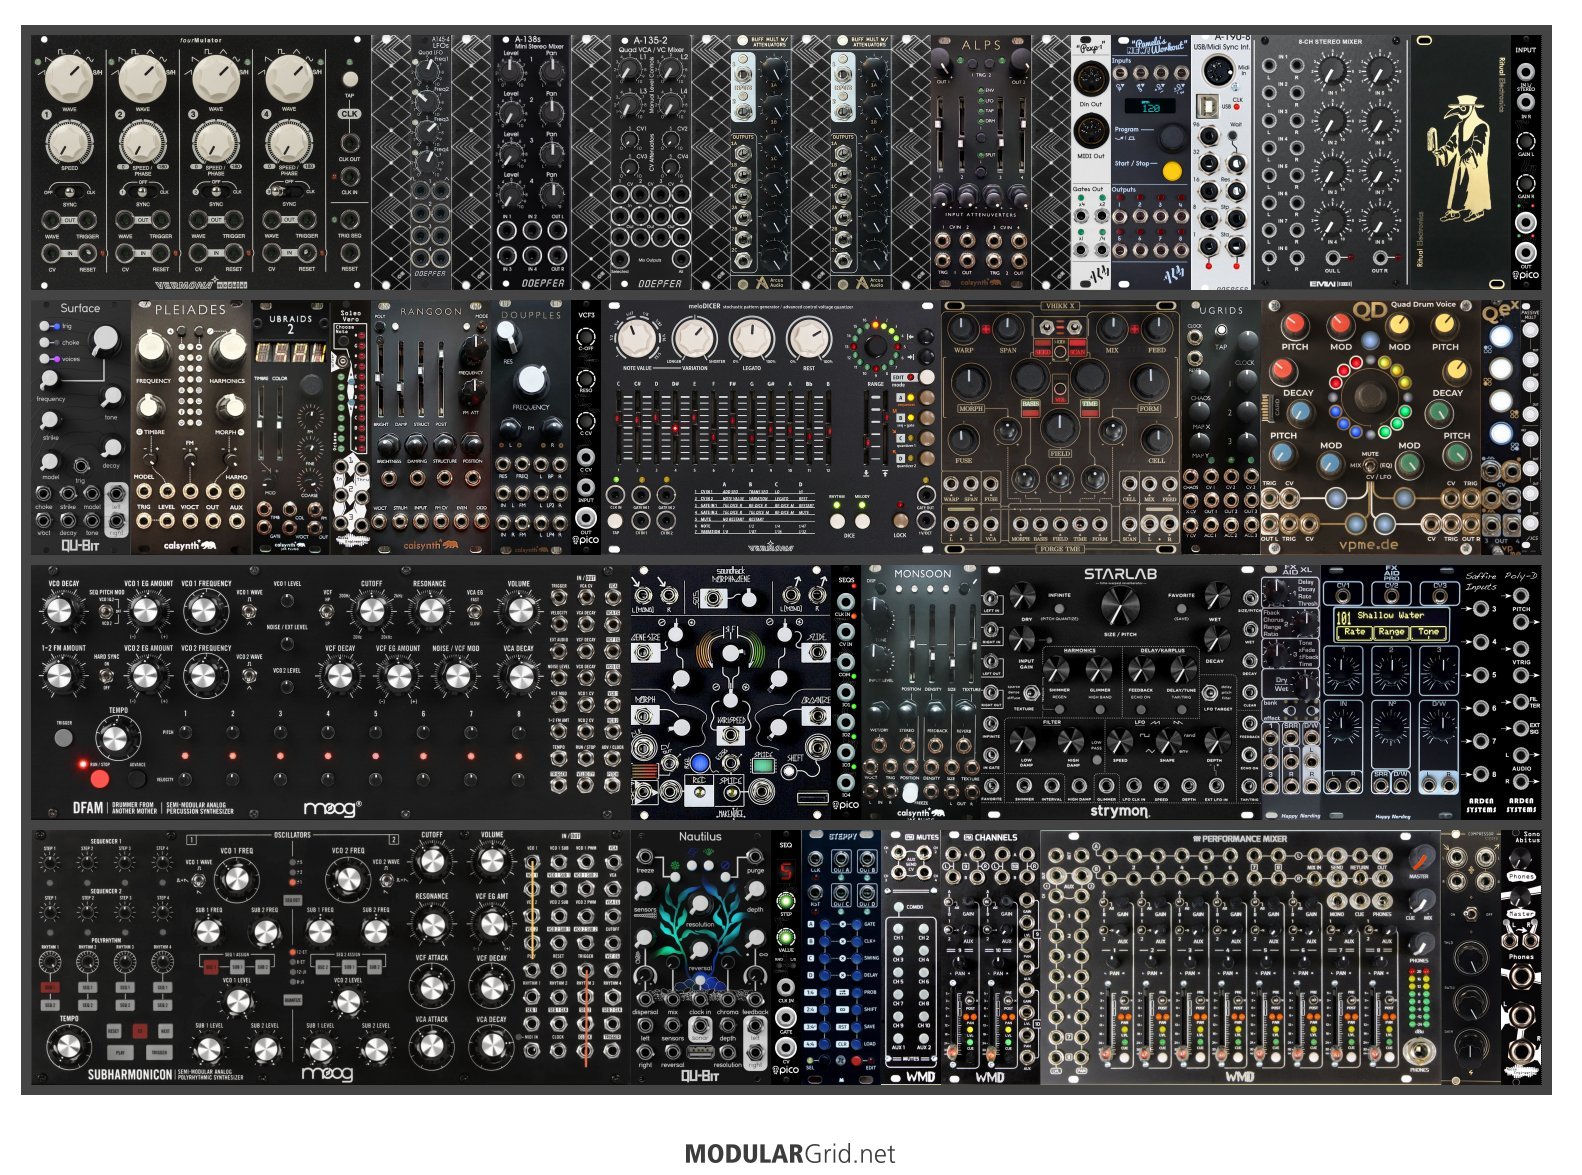Click the Subharmonicon Volume knob
The height and width of the screenshot is (1175, 1582).
coord(491,862)
